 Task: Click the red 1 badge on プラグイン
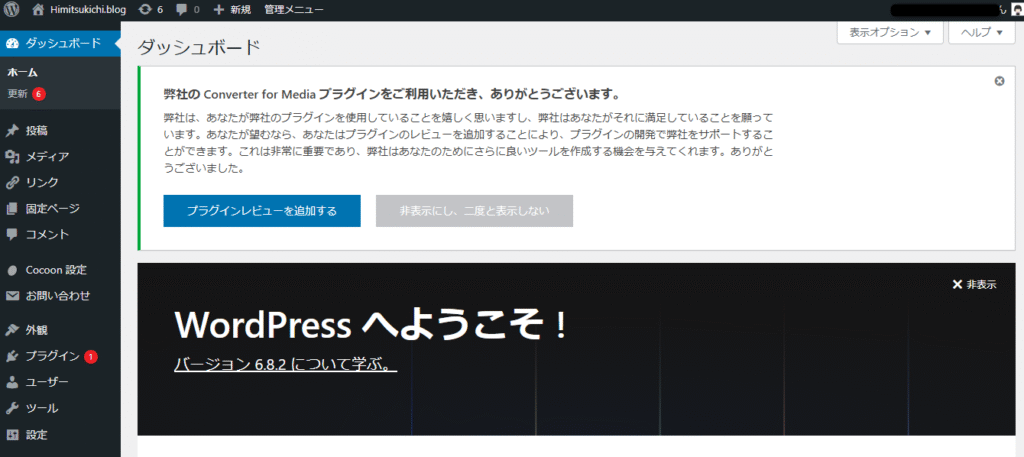click(x=91, y=356)
